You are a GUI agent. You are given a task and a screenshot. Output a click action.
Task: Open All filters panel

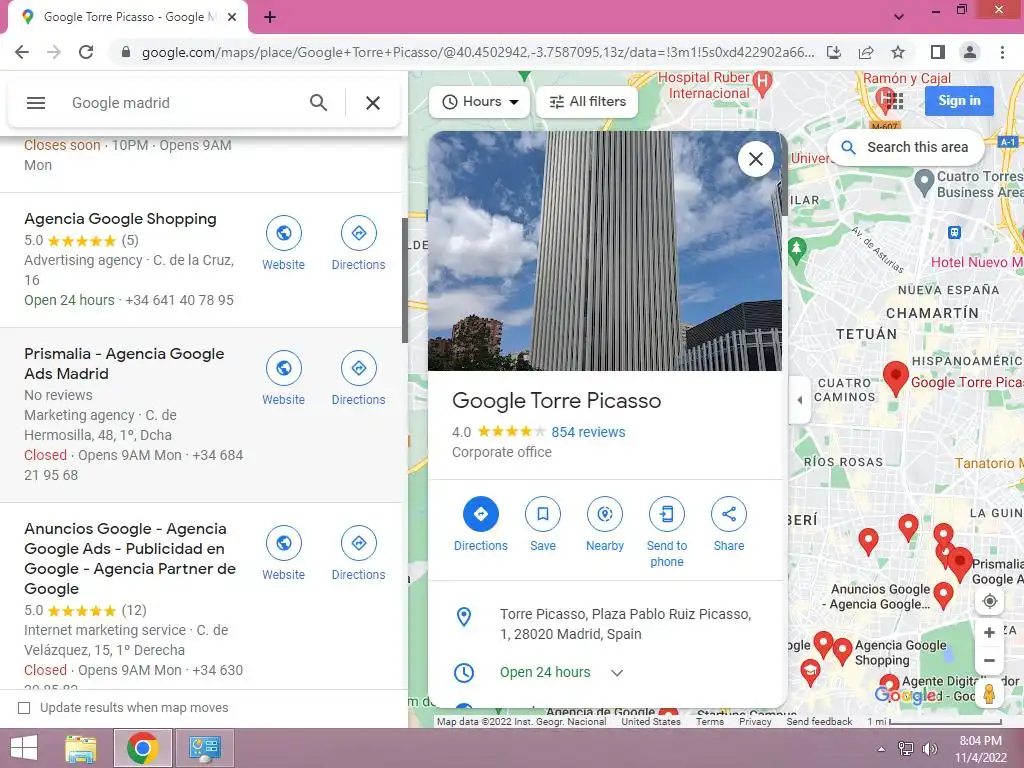click(x=587, y=102)
